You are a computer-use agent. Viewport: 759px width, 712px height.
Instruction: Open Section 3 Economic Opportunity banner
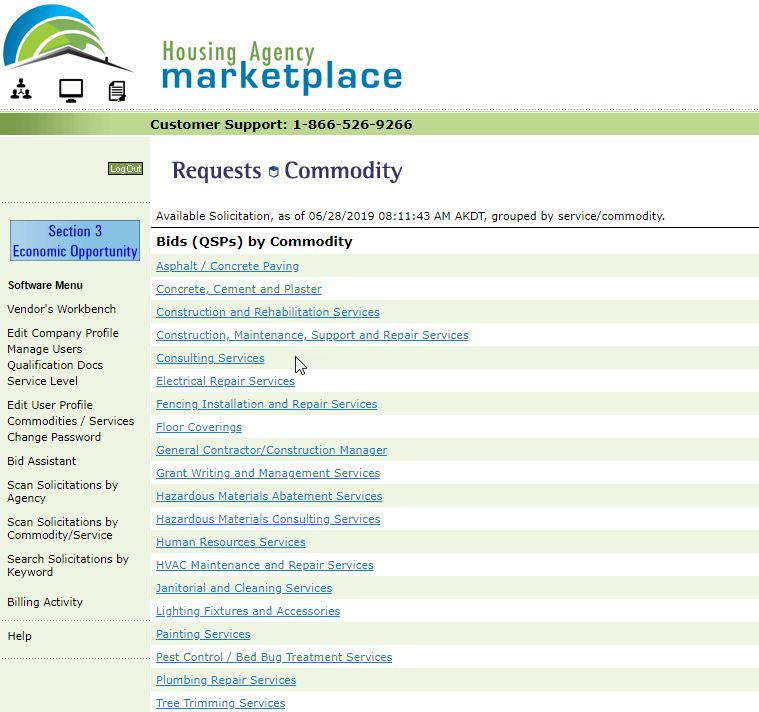click(75, 241)
